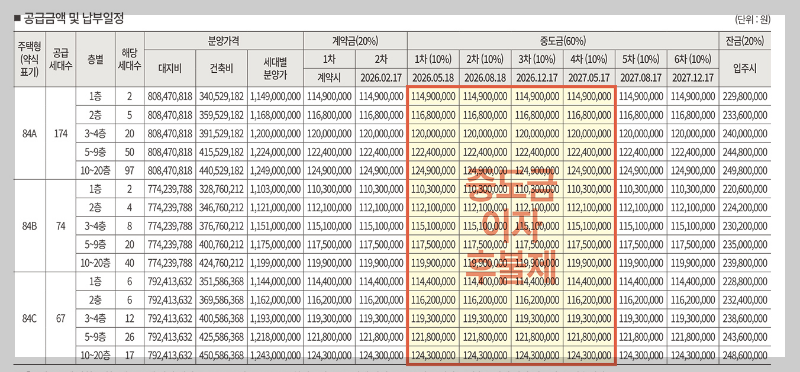This screenshot has width=800, height=372.
Task: Select the '2027.08.17' date cell
Action: tap(641, 78)
